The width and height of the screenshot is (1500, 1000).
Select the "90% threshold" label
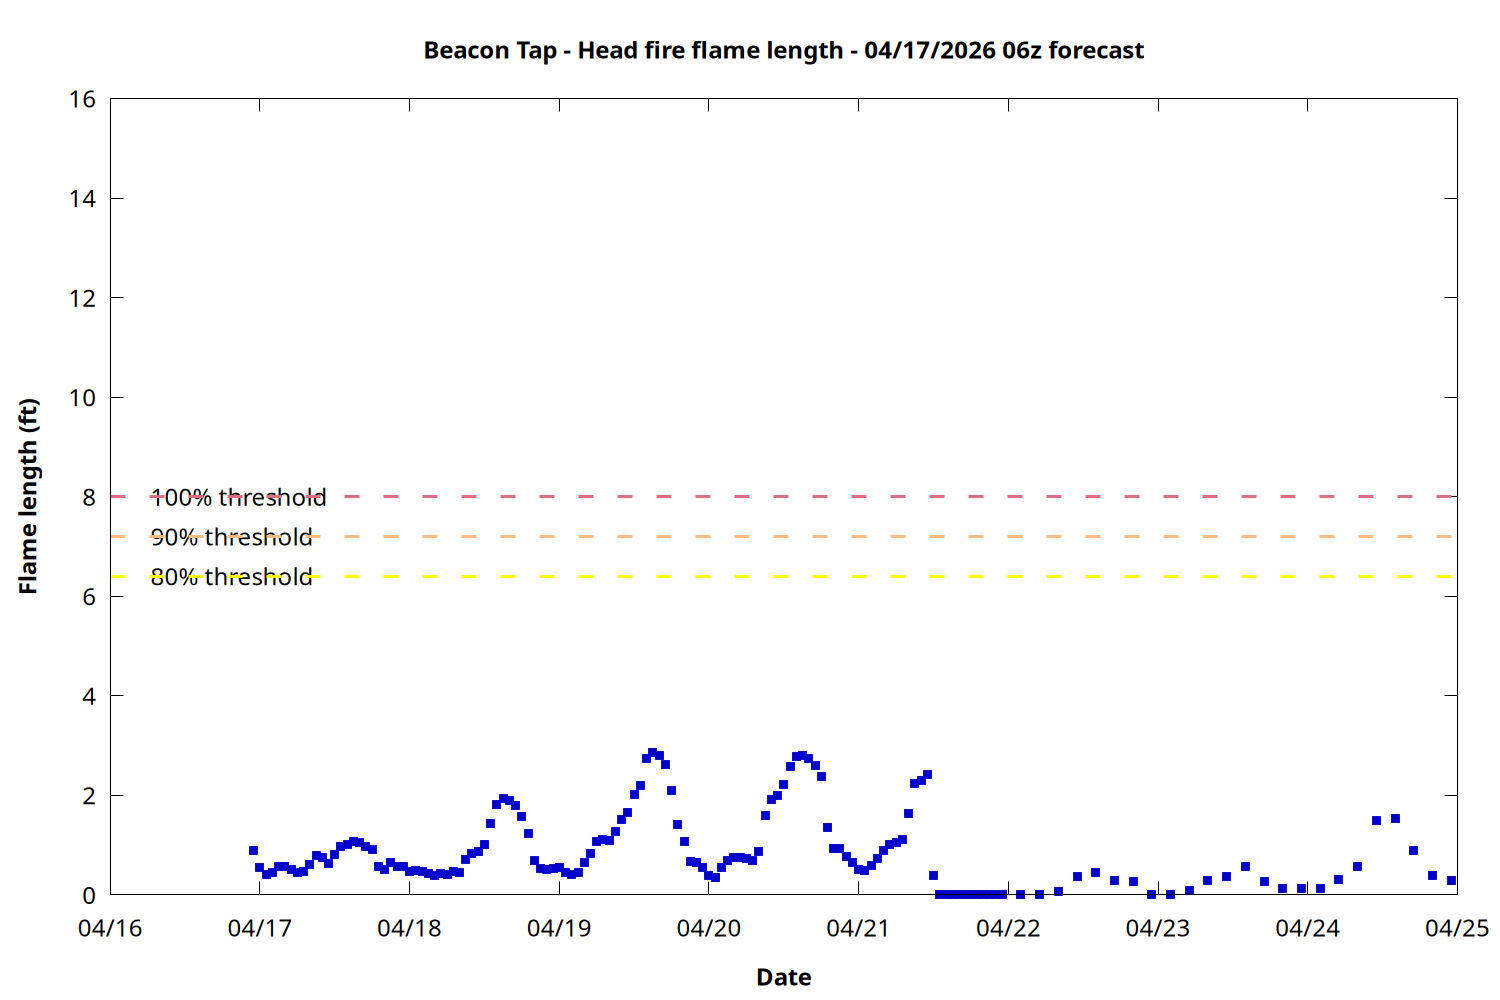231,537
